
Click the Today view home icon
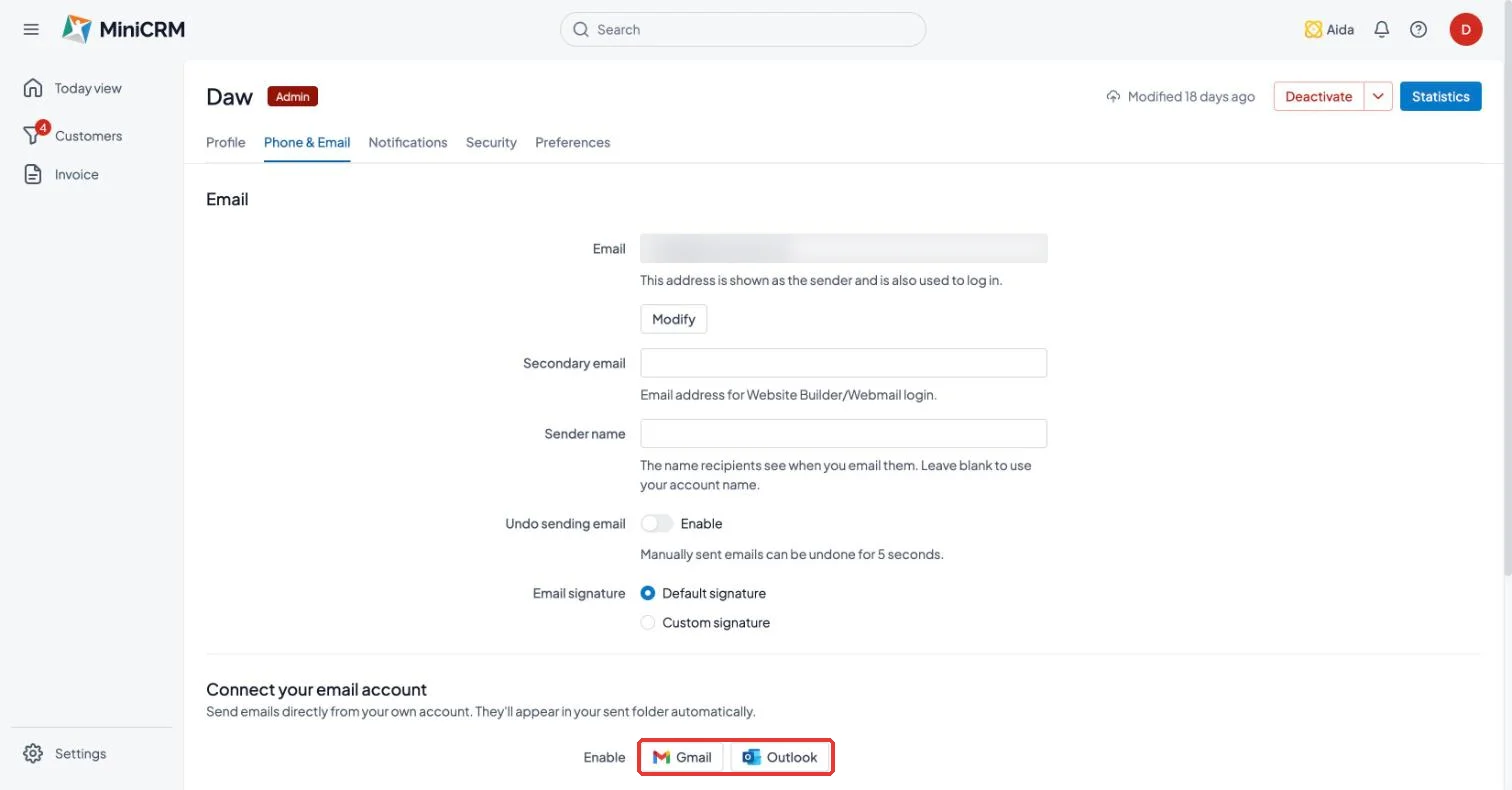point(33,87)
